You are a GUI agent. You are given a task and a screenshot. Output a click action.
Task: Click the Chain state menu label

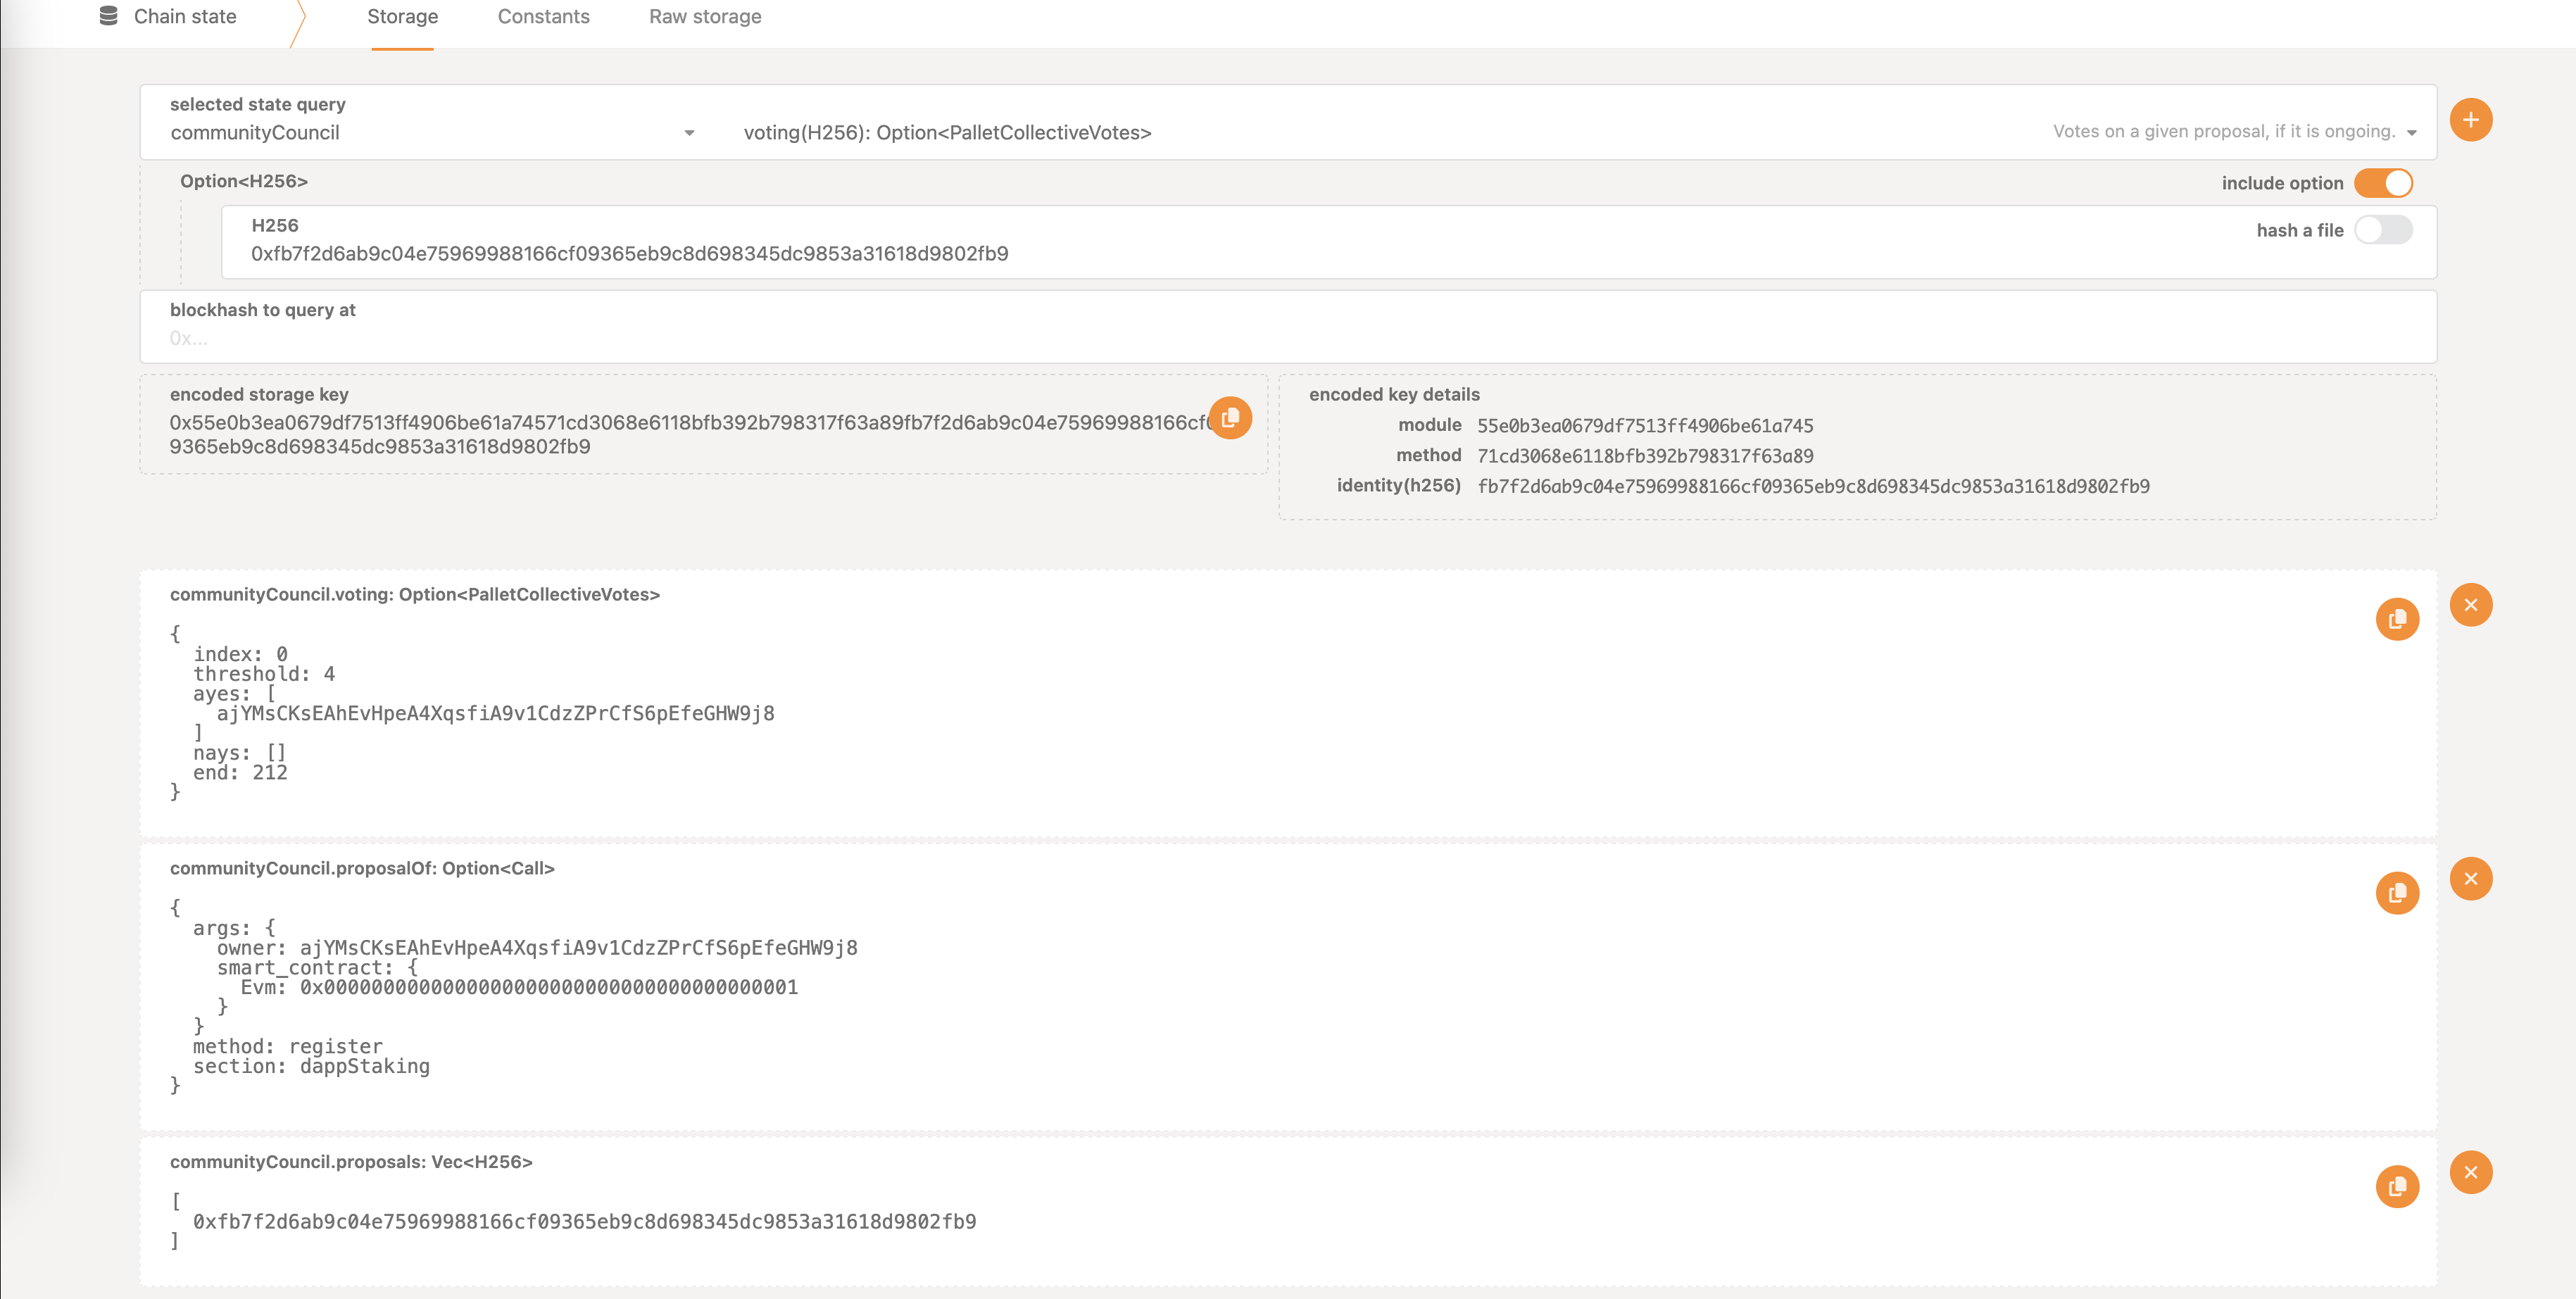click(x=185, y=17)
